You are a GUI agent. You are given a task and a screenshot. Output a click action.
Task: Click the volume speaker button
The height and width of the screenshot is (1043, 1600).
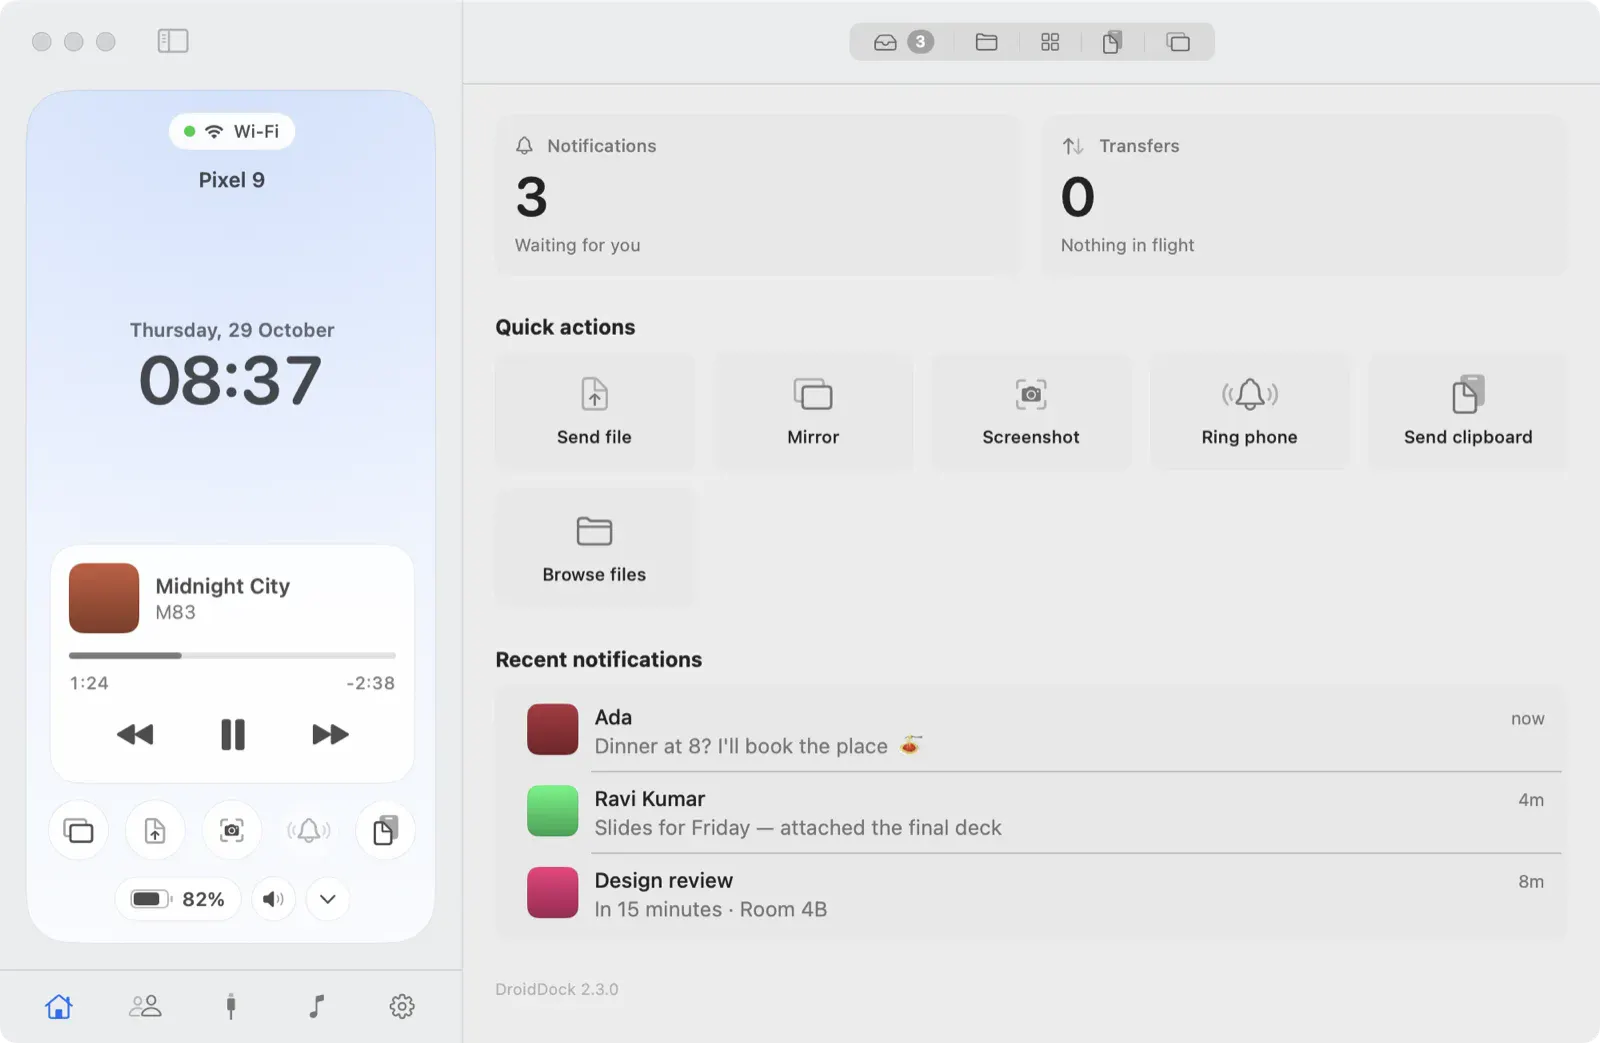273,899
